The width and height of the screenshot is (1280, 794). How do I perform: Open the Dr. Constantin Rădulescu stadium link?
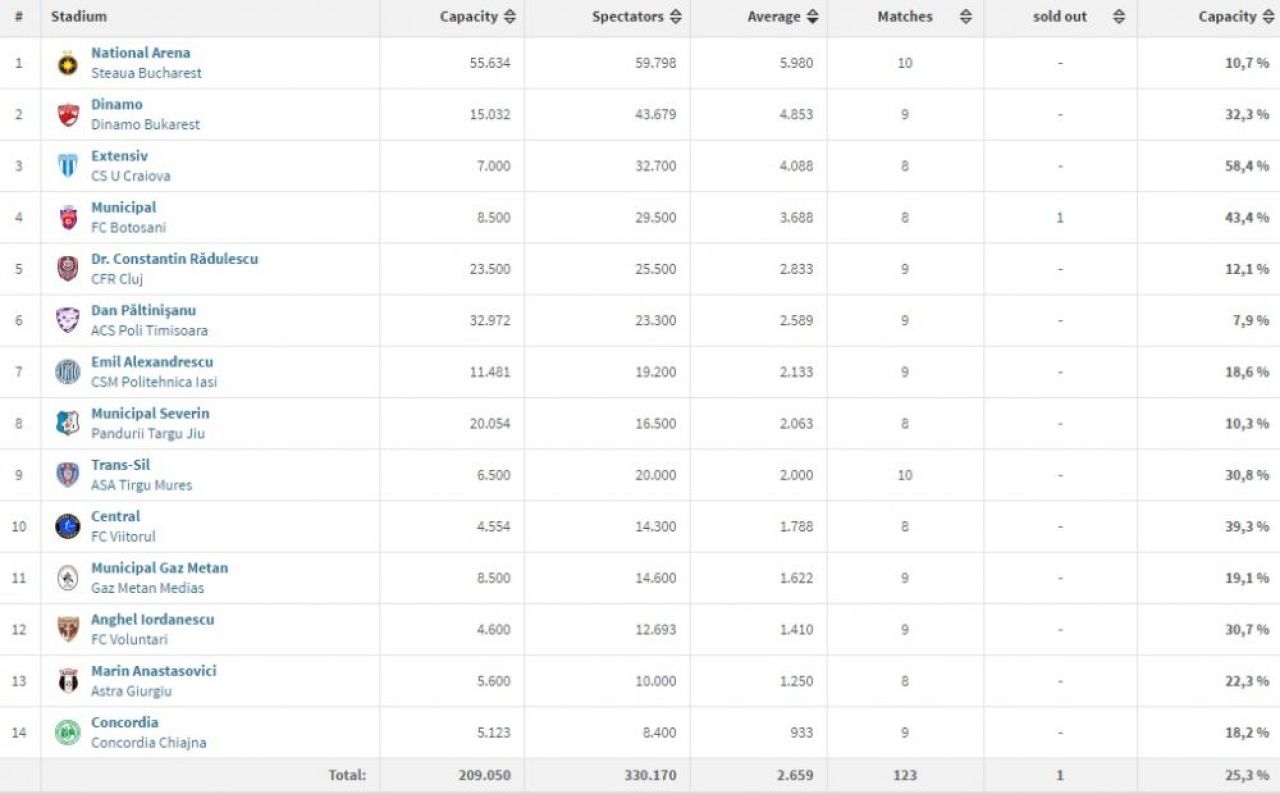[175, 259]
